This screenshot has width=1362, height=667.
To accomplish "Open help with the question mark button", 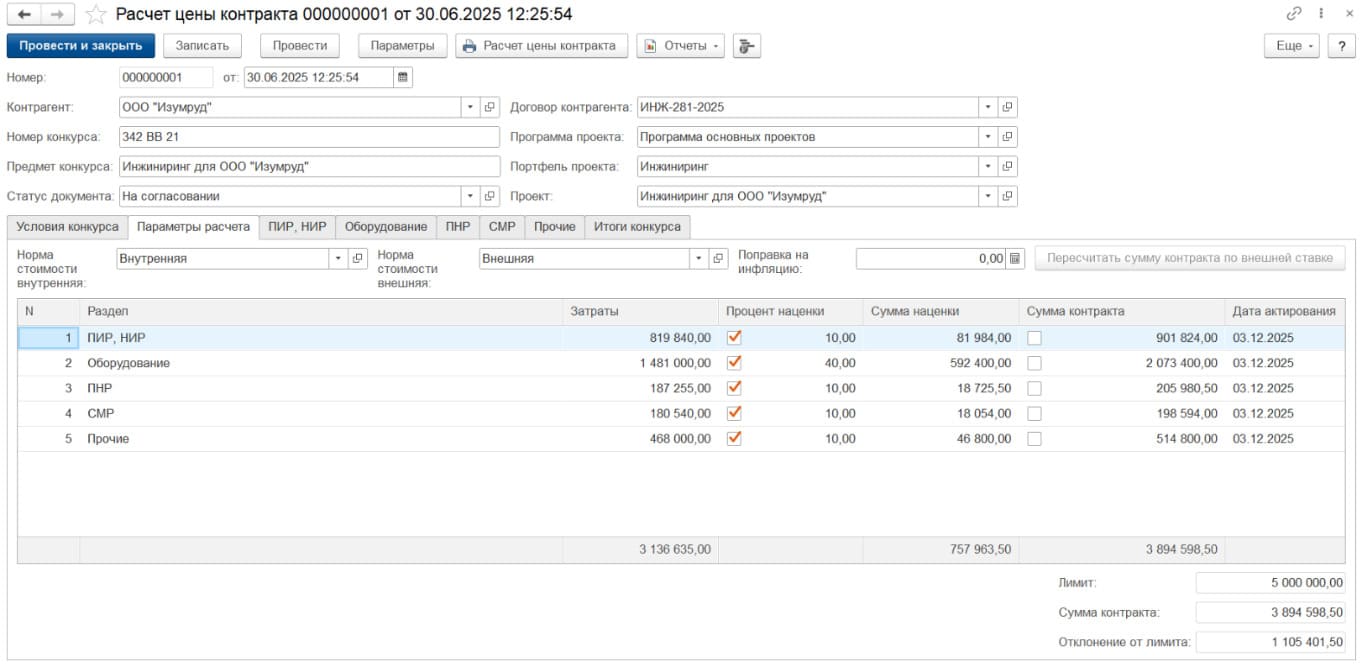I will (x=1342, y=45).
